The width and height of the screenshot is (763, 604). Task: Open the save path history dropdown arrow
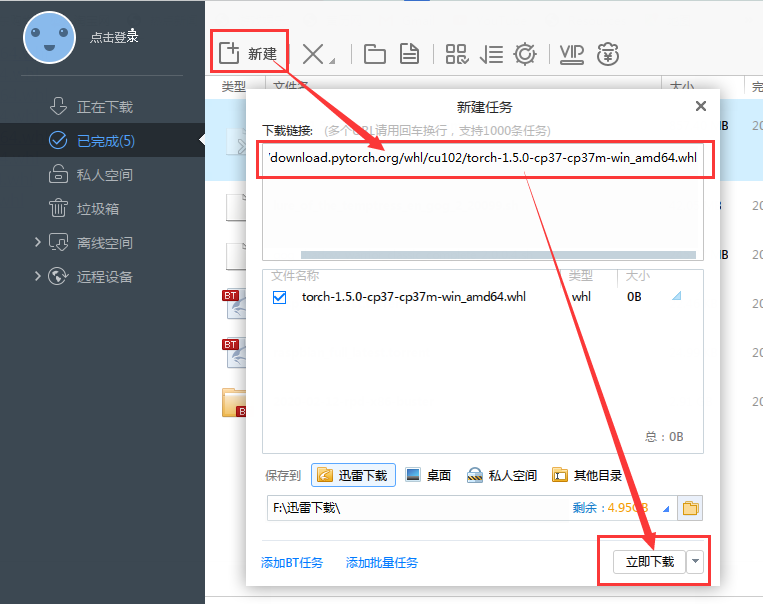pyautogui.click(x=666, y=509)
